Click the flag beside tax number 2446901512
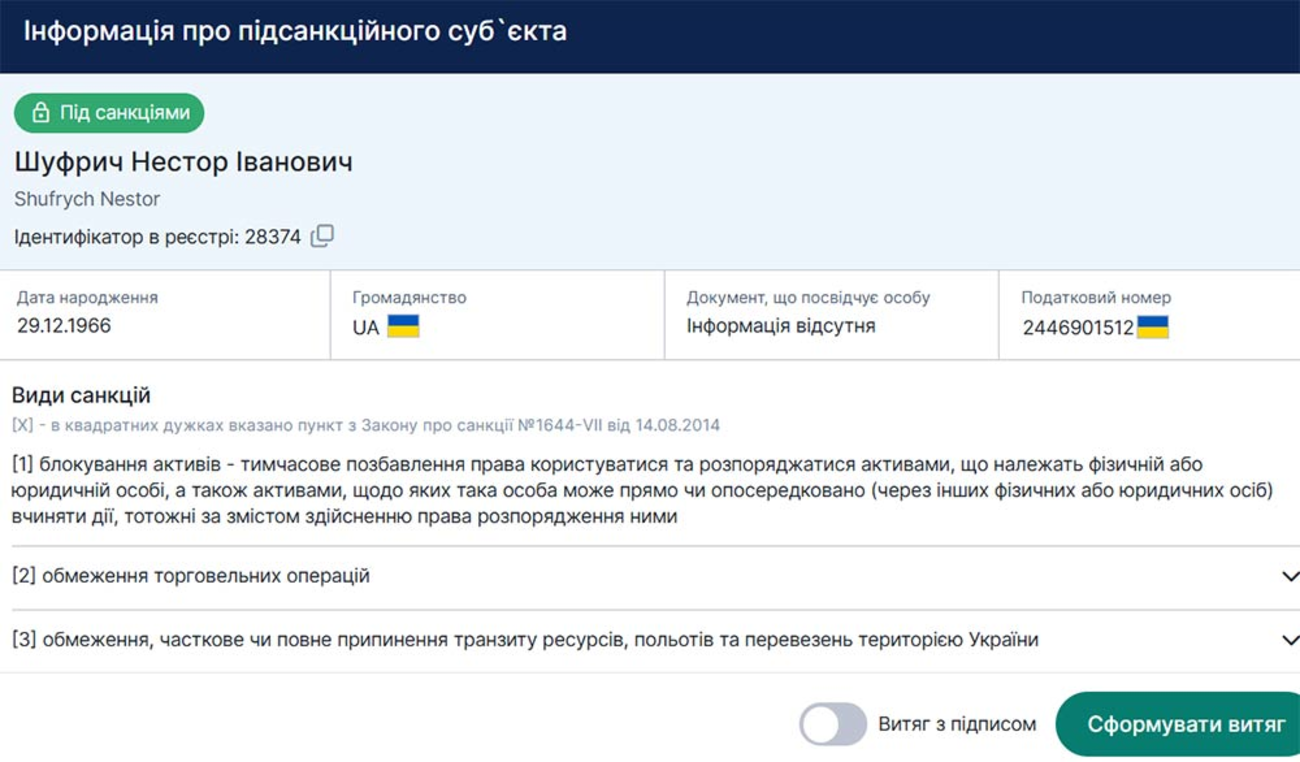1300x762 pixels. [x=1152, y=327]
